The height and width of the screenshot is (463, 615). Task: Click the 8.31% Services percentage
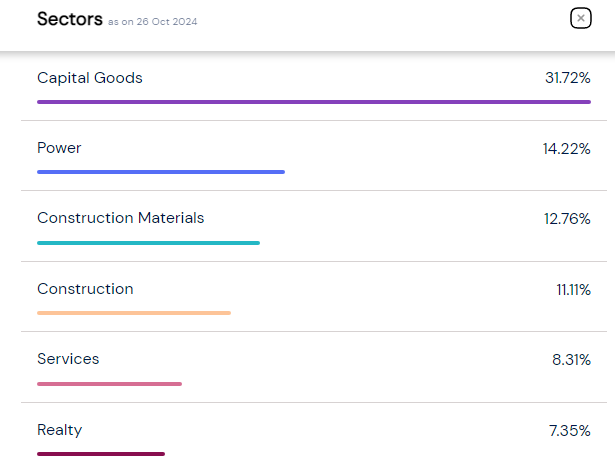pos(571,359)
